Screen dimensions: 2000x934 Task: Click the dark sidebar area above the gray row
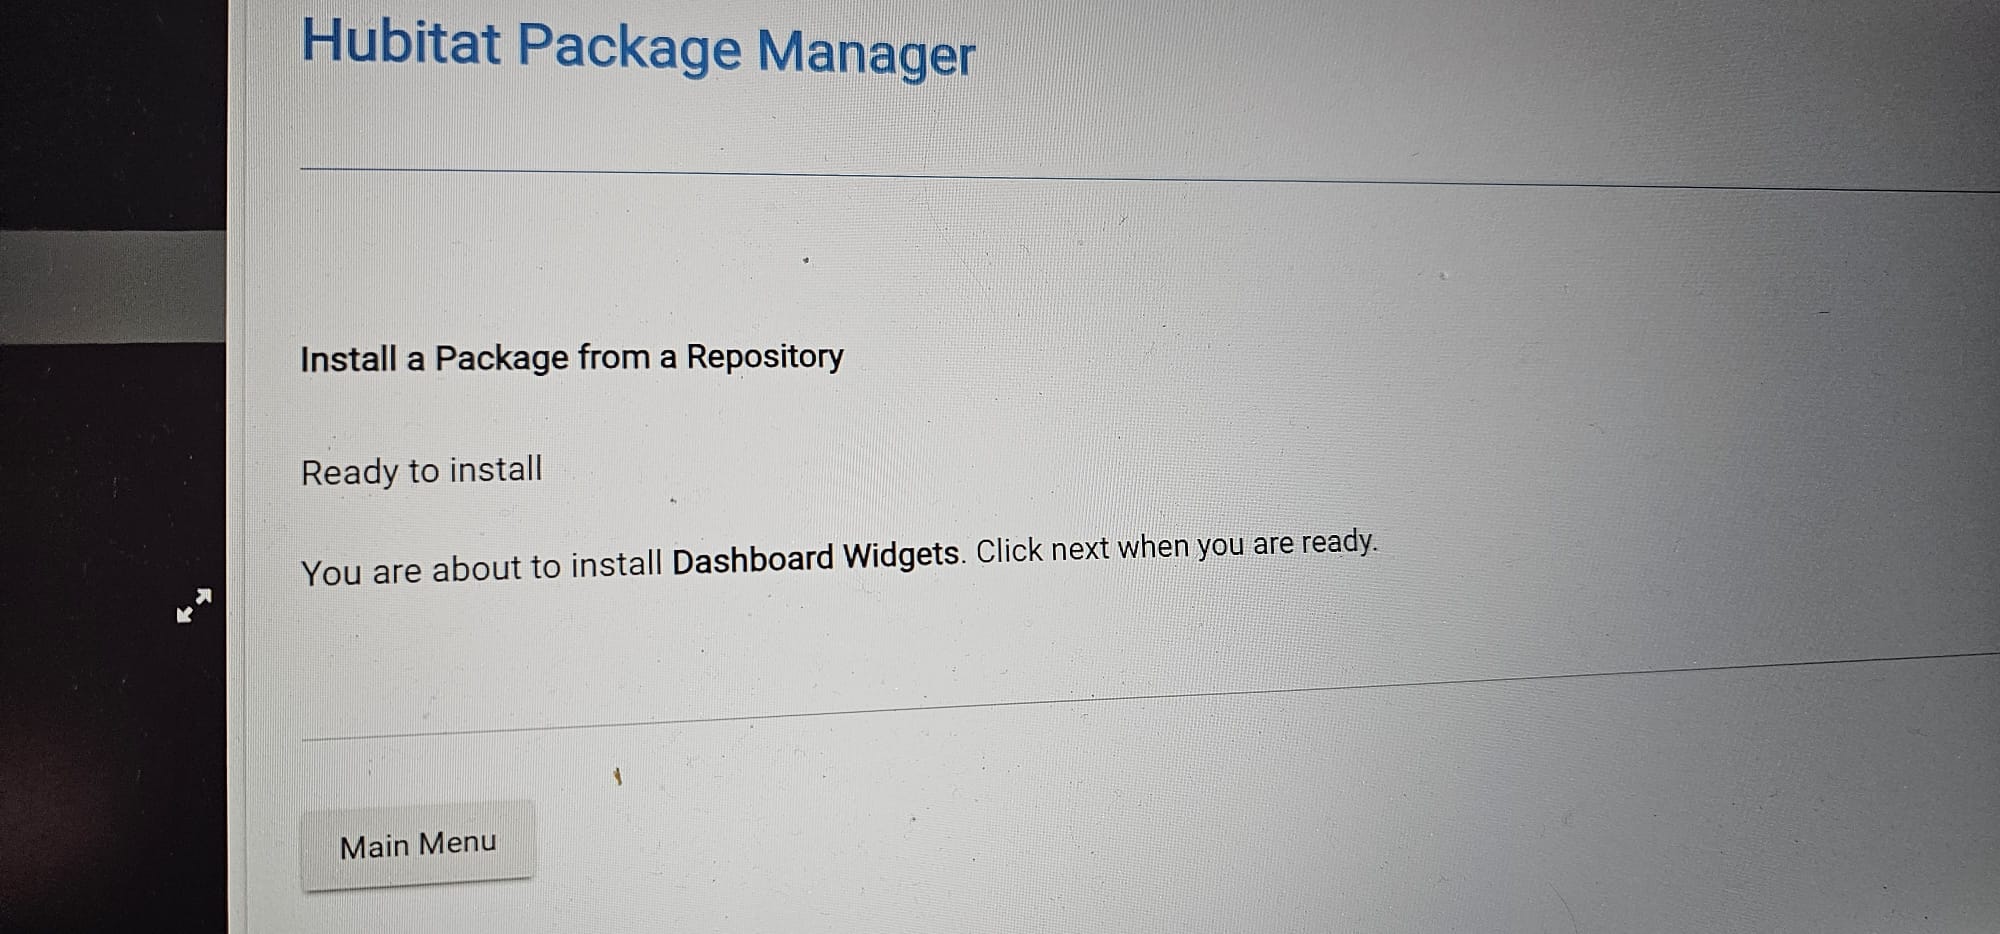point(113,115)
